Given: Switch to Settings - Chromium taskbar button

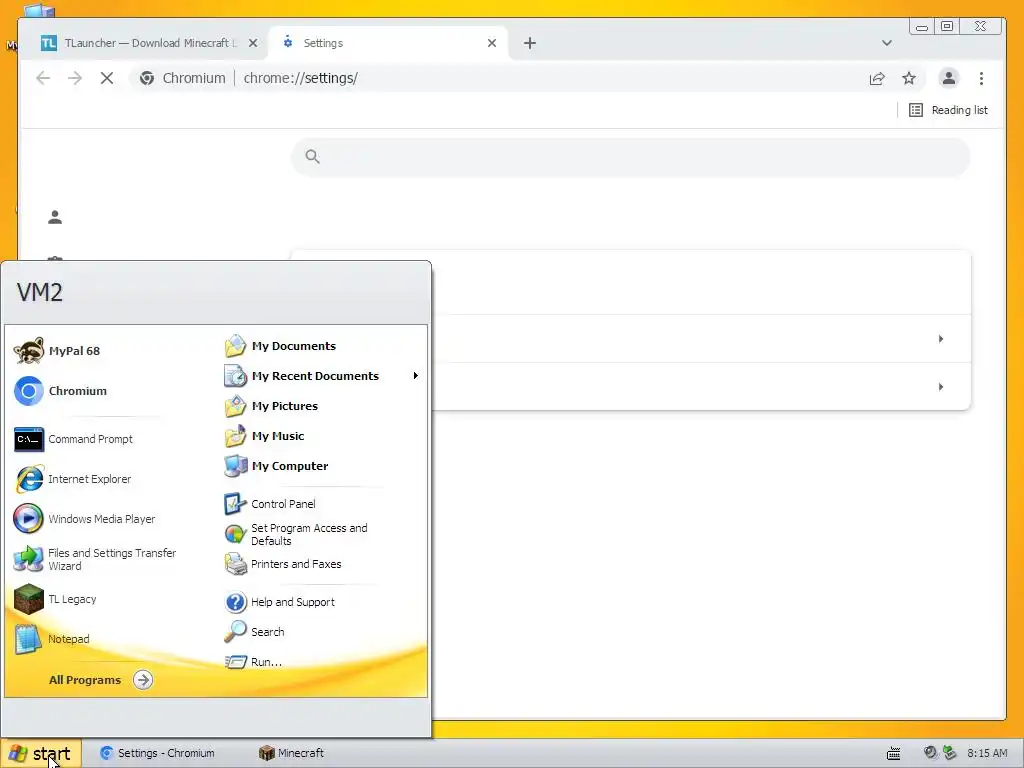Looking at the screenshot, I should [x=157, y=753].
